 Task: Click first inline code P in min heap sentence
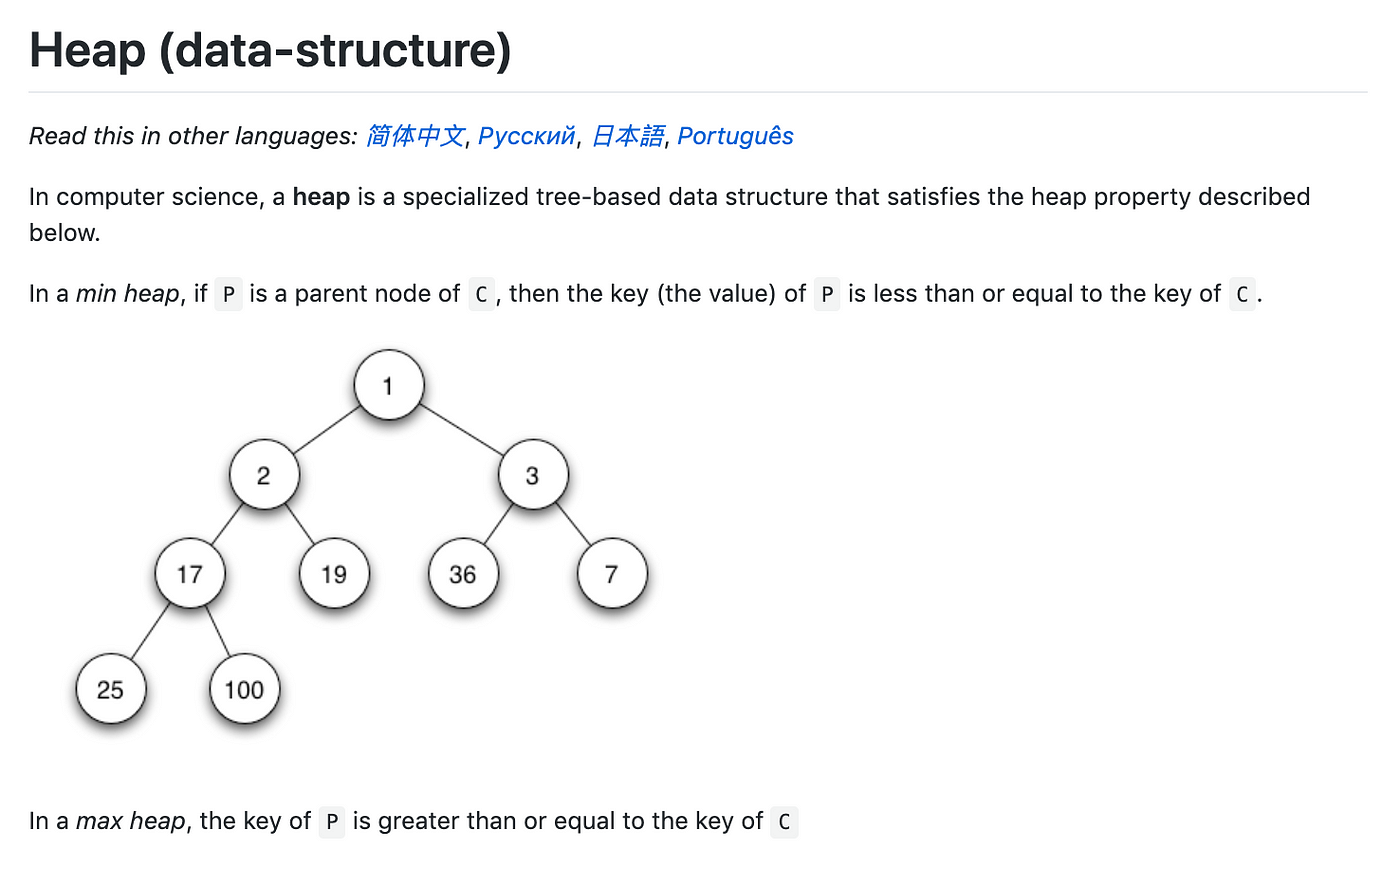point(229,294)
